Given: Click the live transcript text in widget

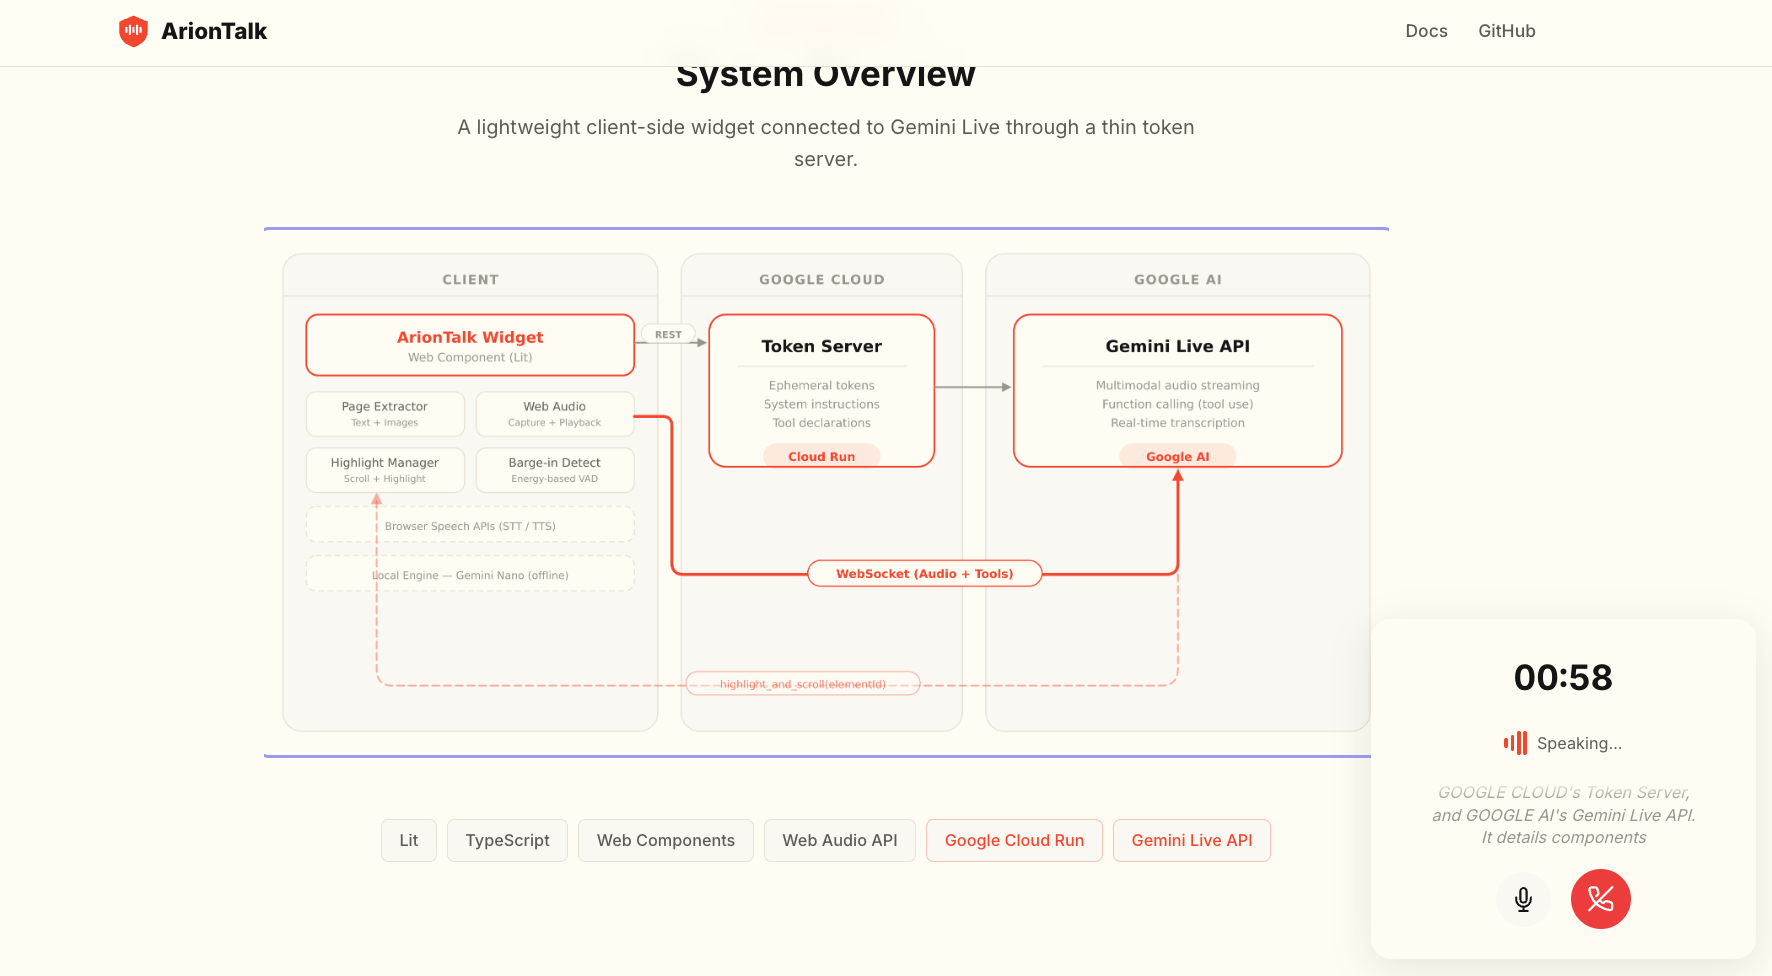Looking at the screenshot, I should click(x=1564, y=815).
